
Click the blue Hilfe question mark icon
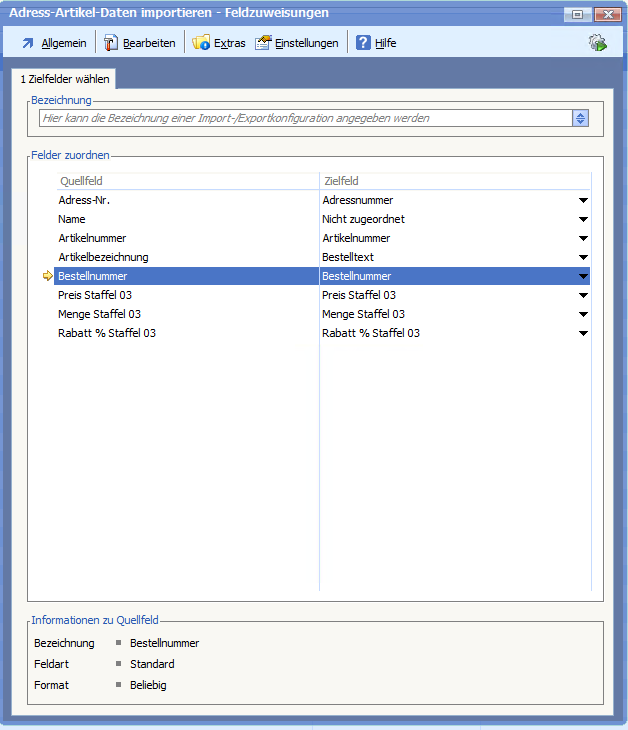point(364,43)
